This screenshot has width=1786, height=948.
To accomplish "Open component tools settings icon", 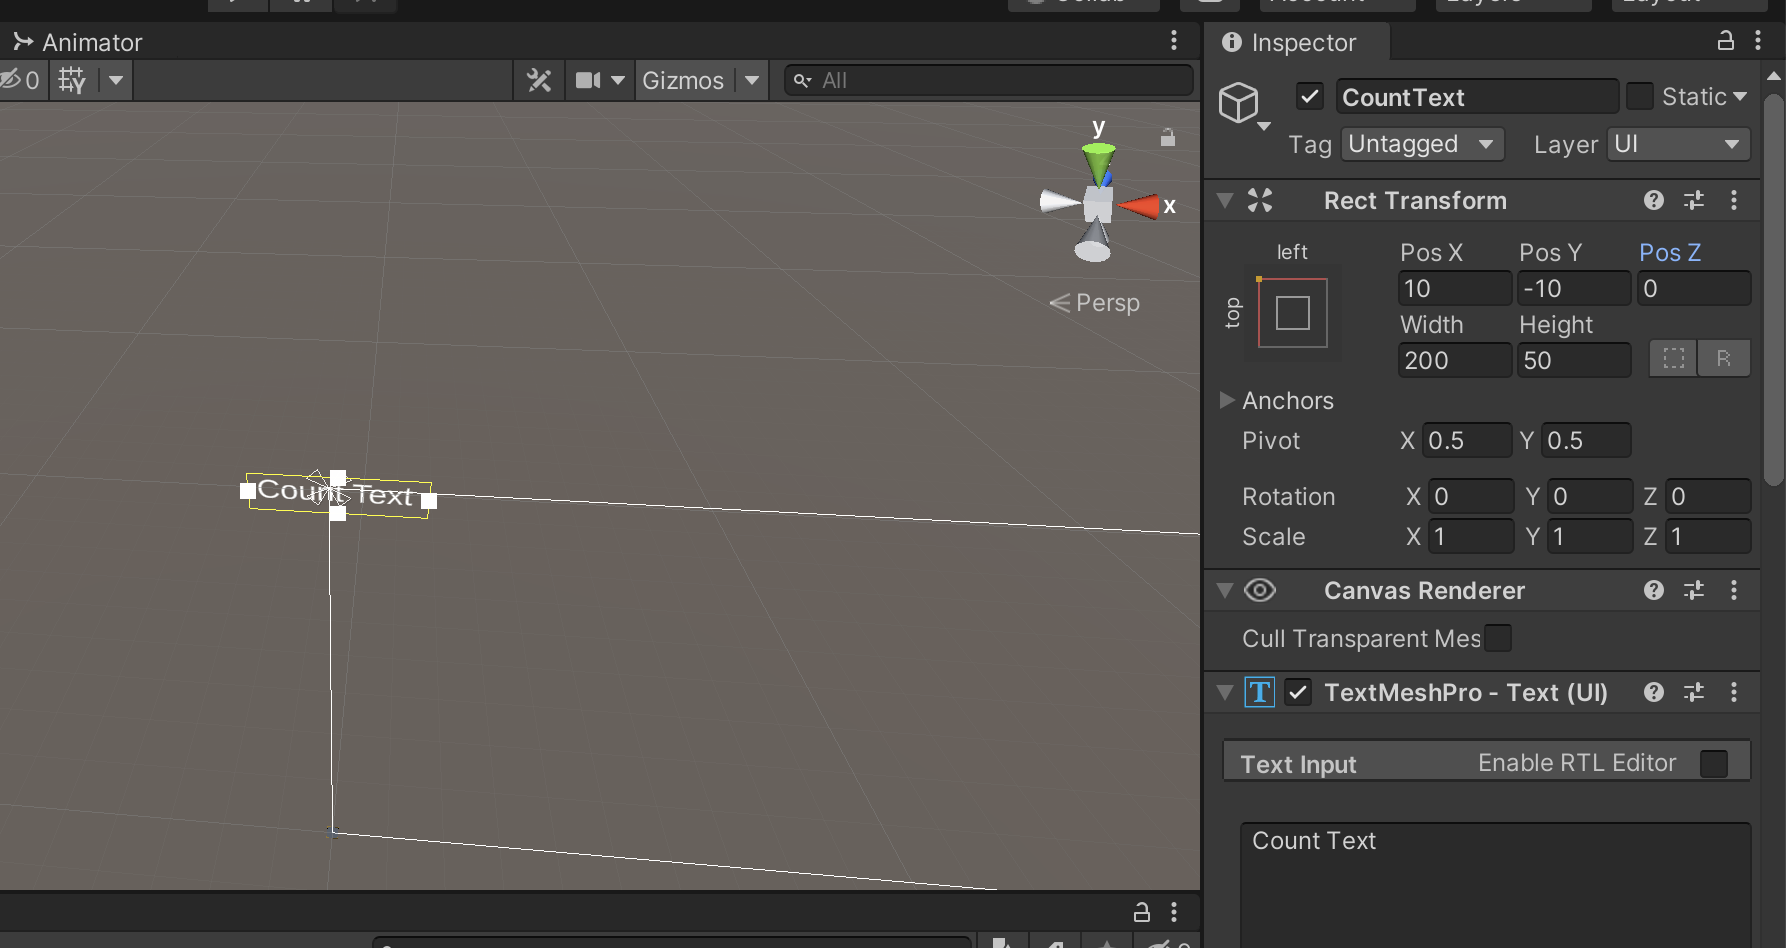I will click(x=539, y=80).
